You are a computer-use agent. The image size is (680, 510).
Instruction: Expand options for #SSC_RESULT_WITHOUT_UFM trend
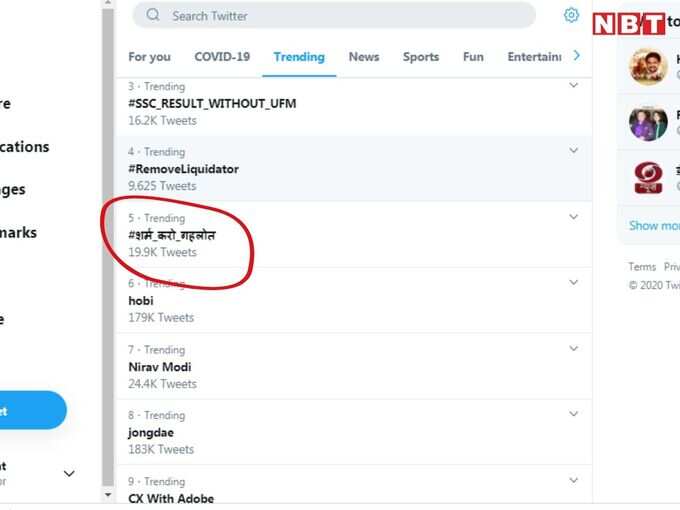click(x=573, y=85)
